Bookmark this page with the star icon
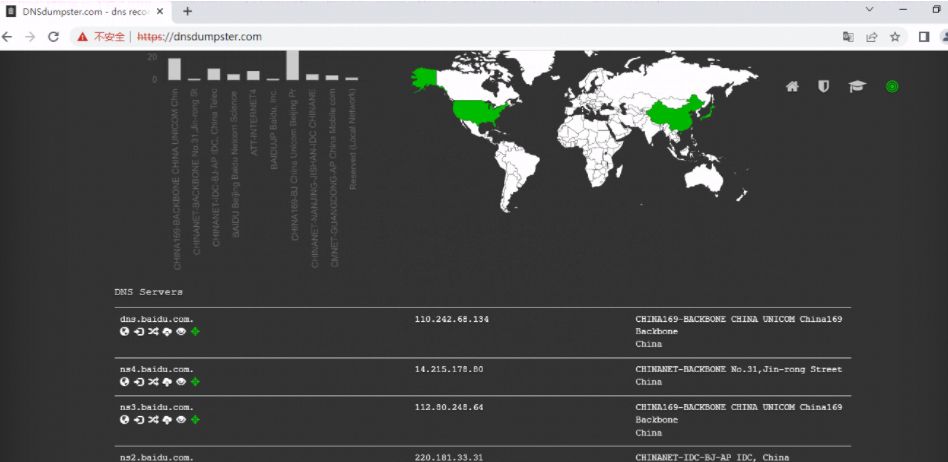This screenshot has height=462, width=948. pos(895,37)
